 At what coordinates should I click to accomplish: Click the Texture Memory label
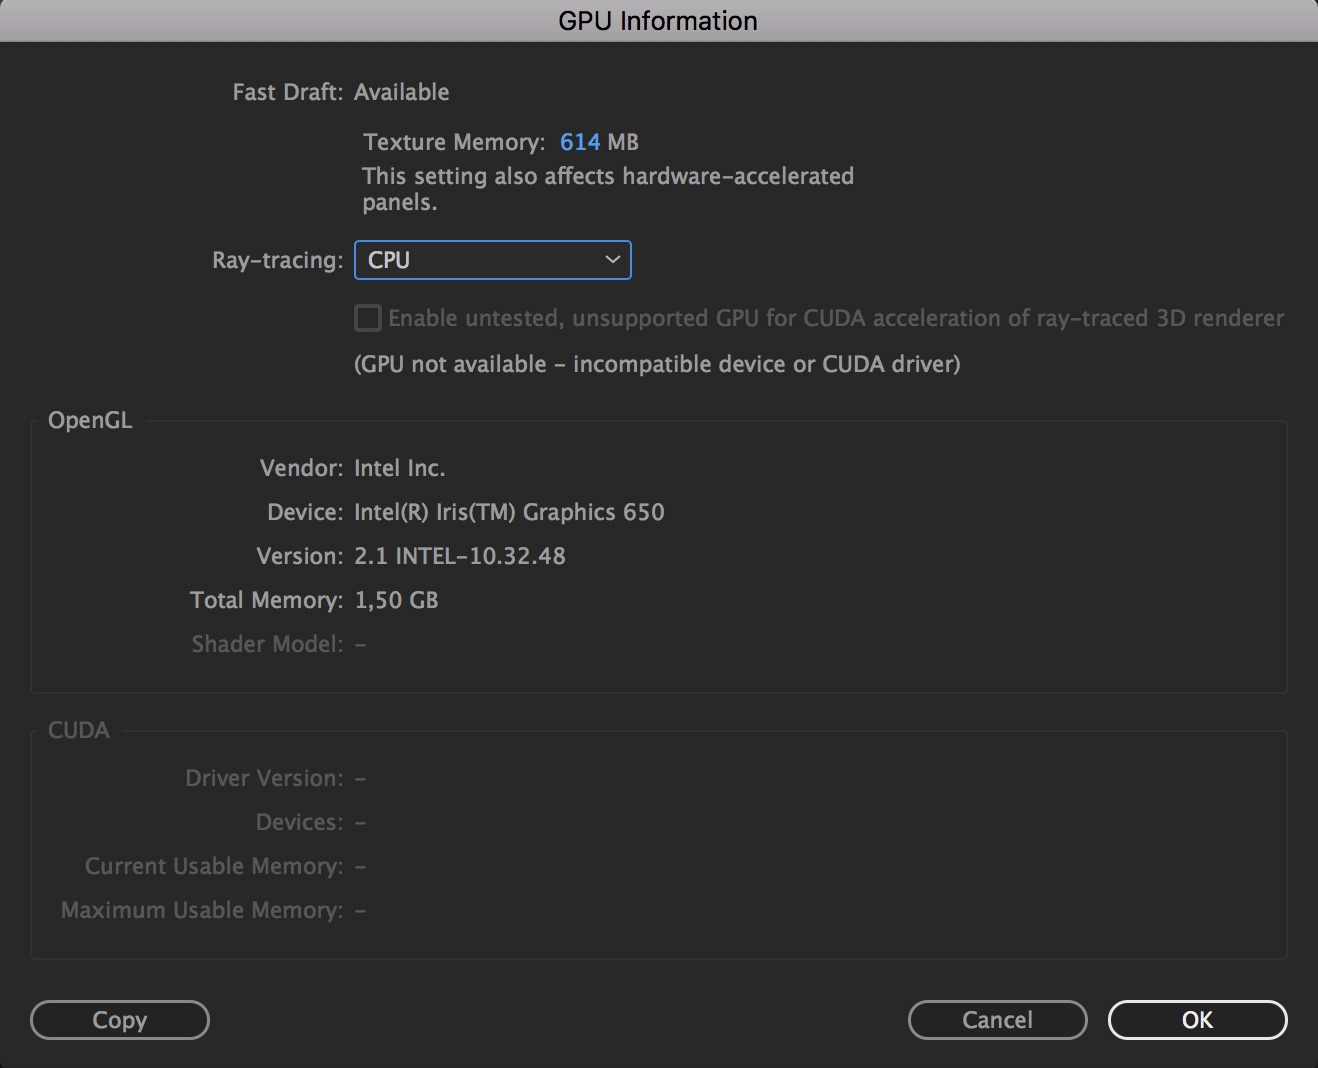452,142
